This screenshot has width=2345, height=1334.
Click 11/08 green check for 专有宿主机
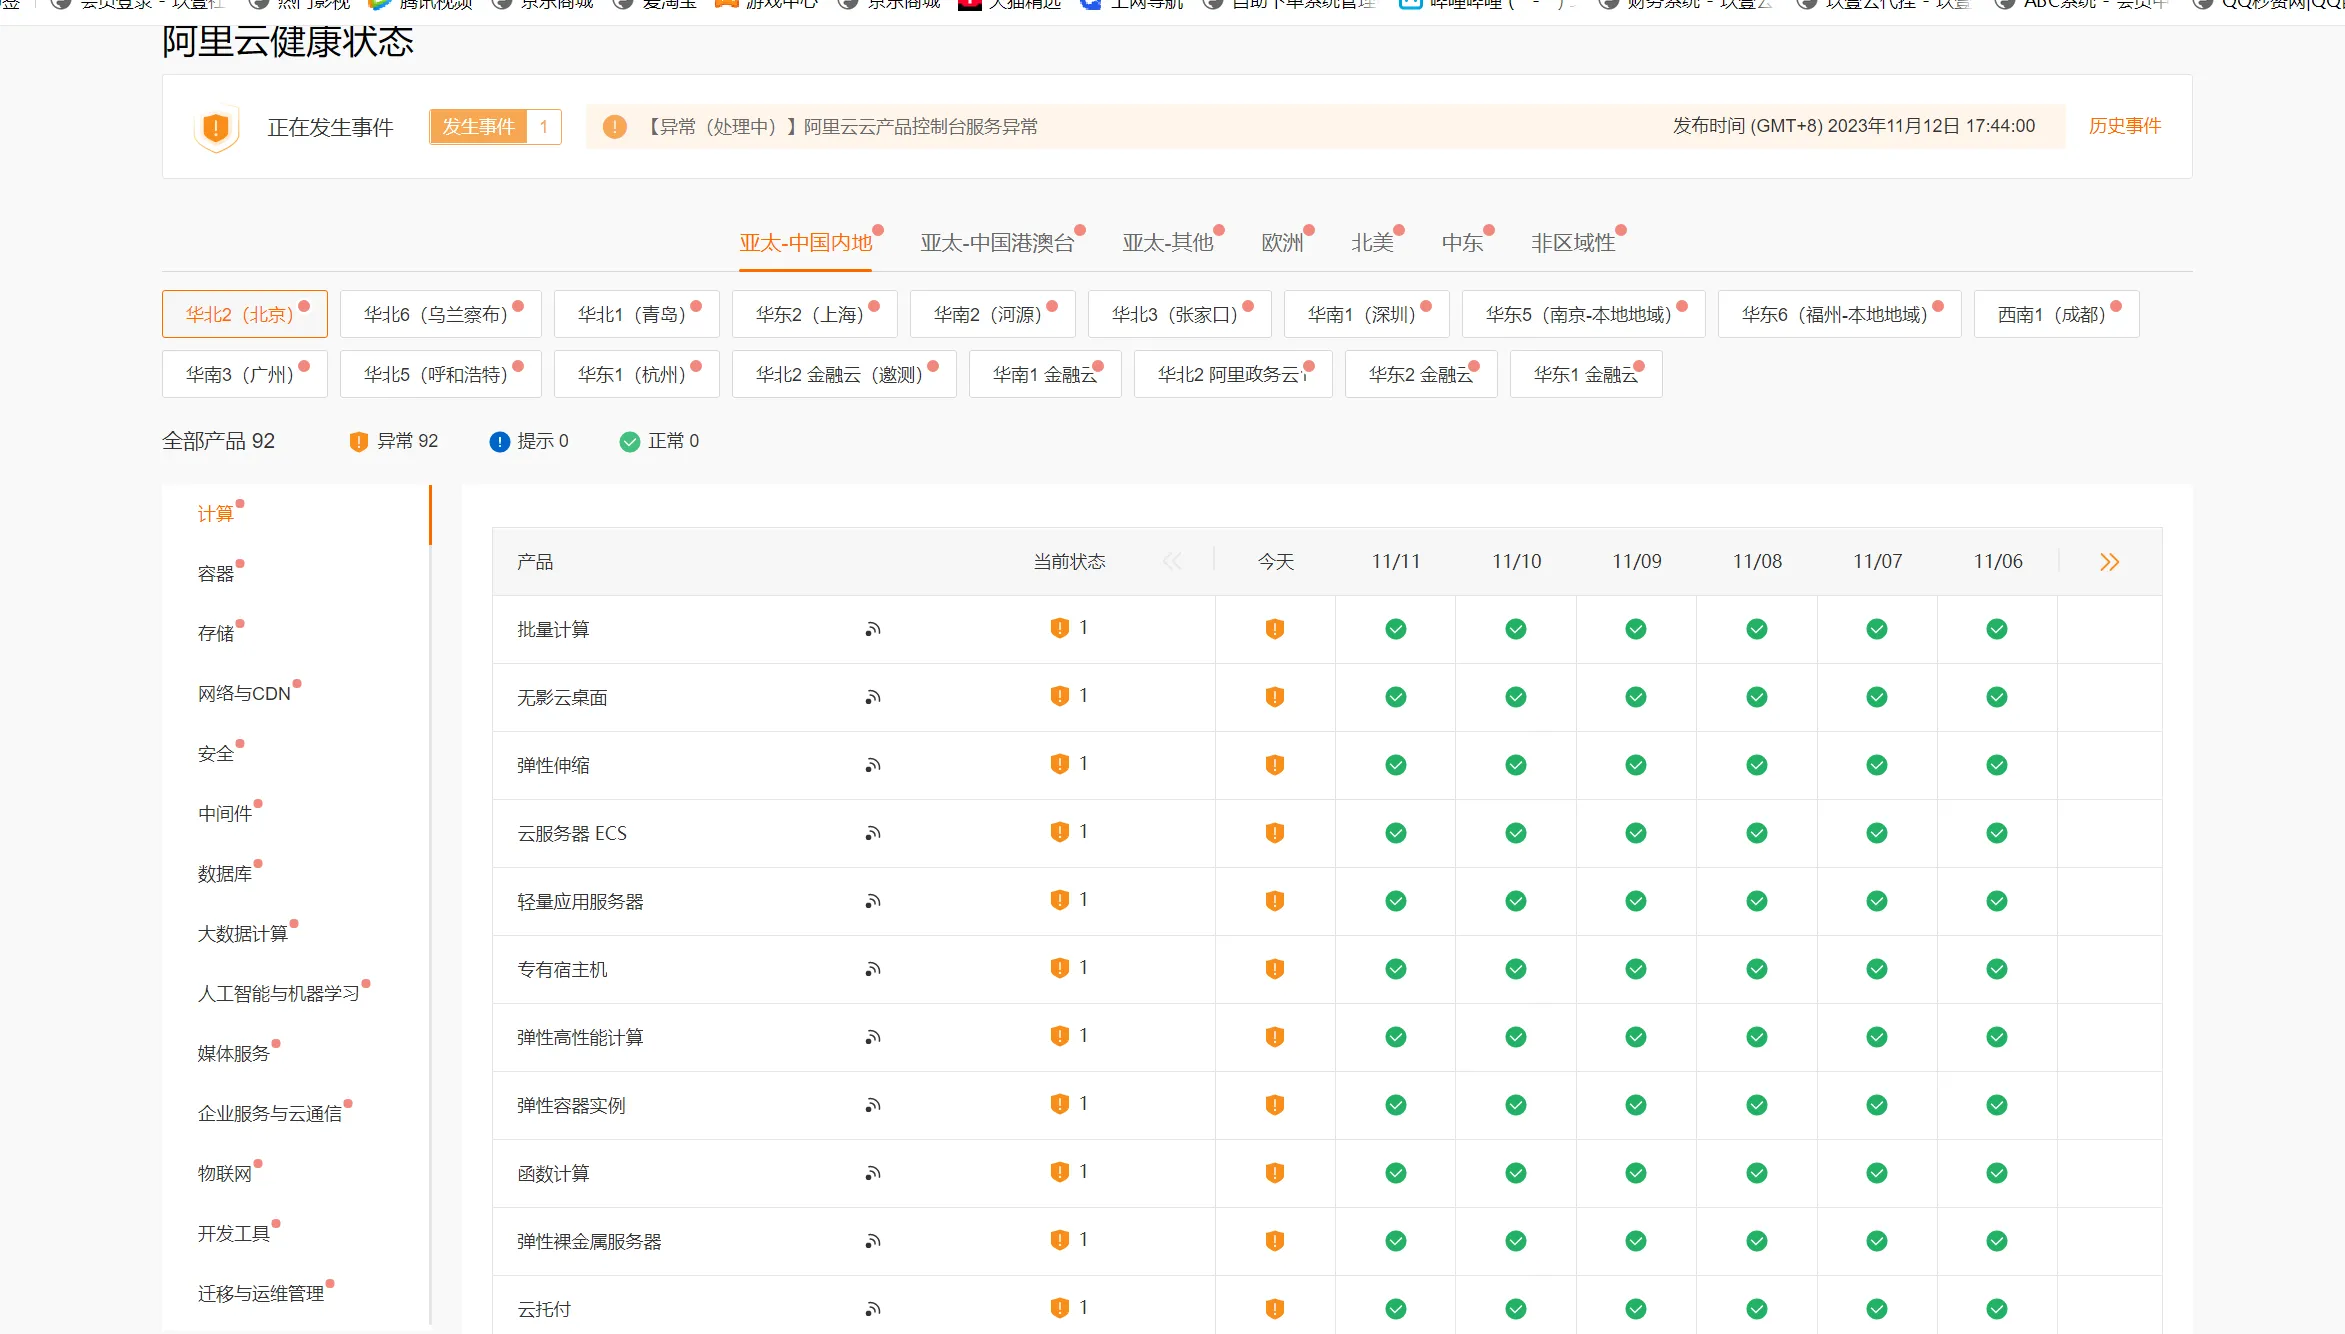click(x=1757, y=969)
